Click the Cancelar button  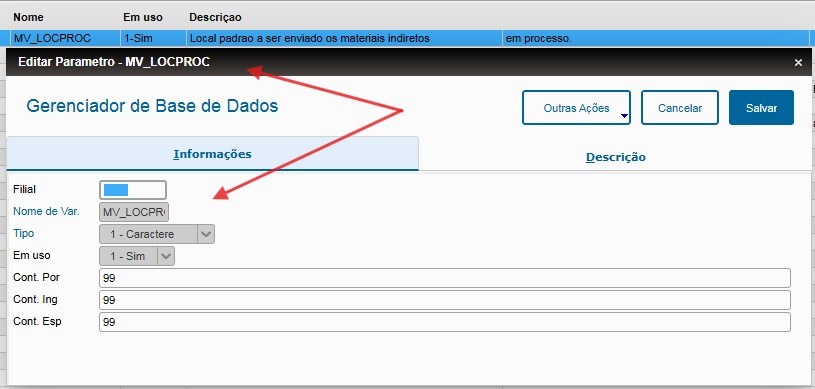[680, 108]
